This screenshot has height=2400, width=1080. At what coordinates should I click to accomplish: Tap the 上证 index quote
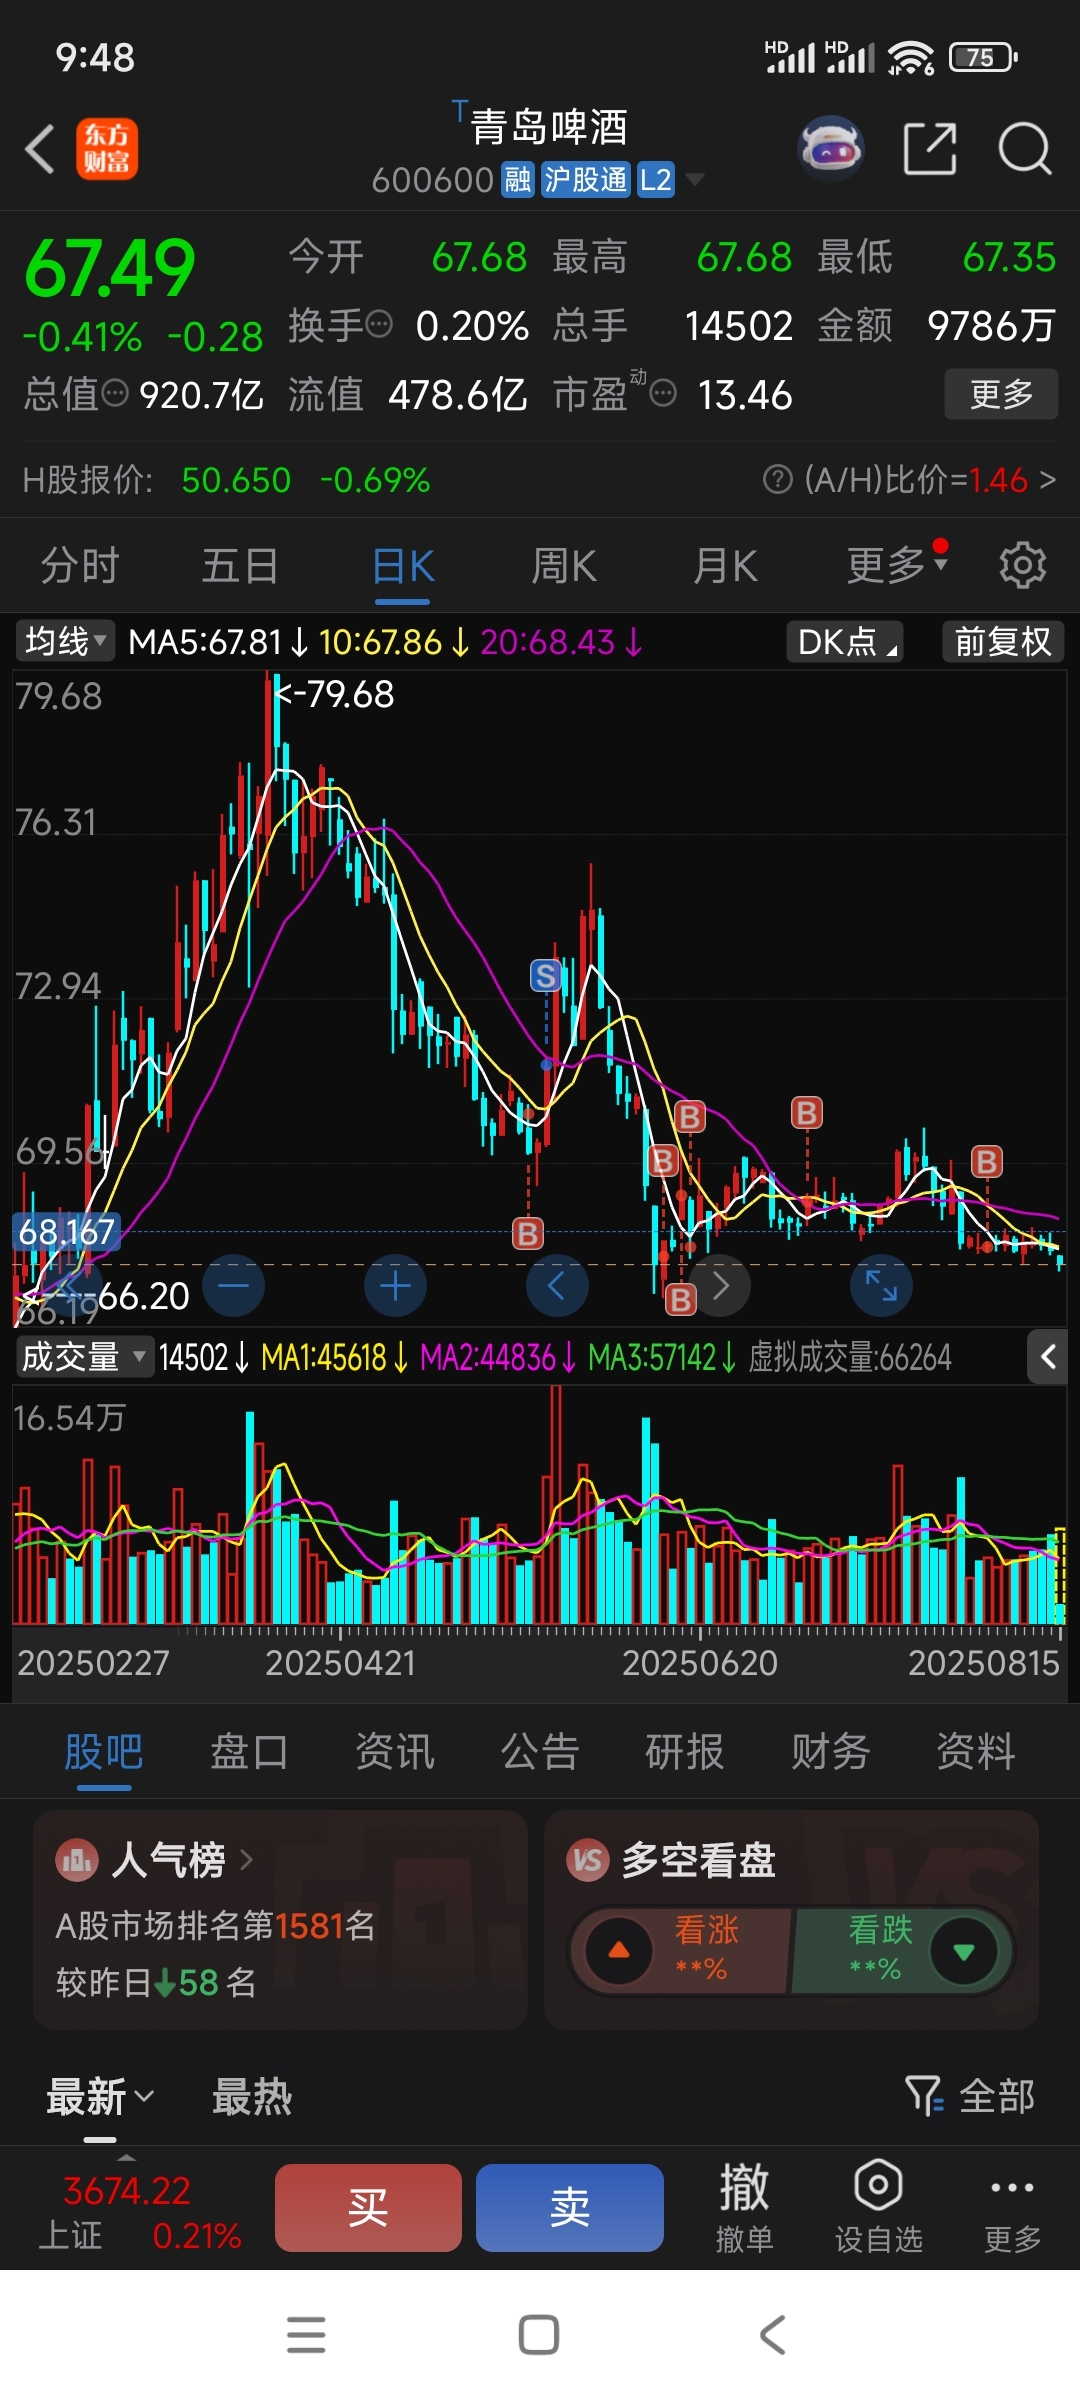[x=140, y=2212]
